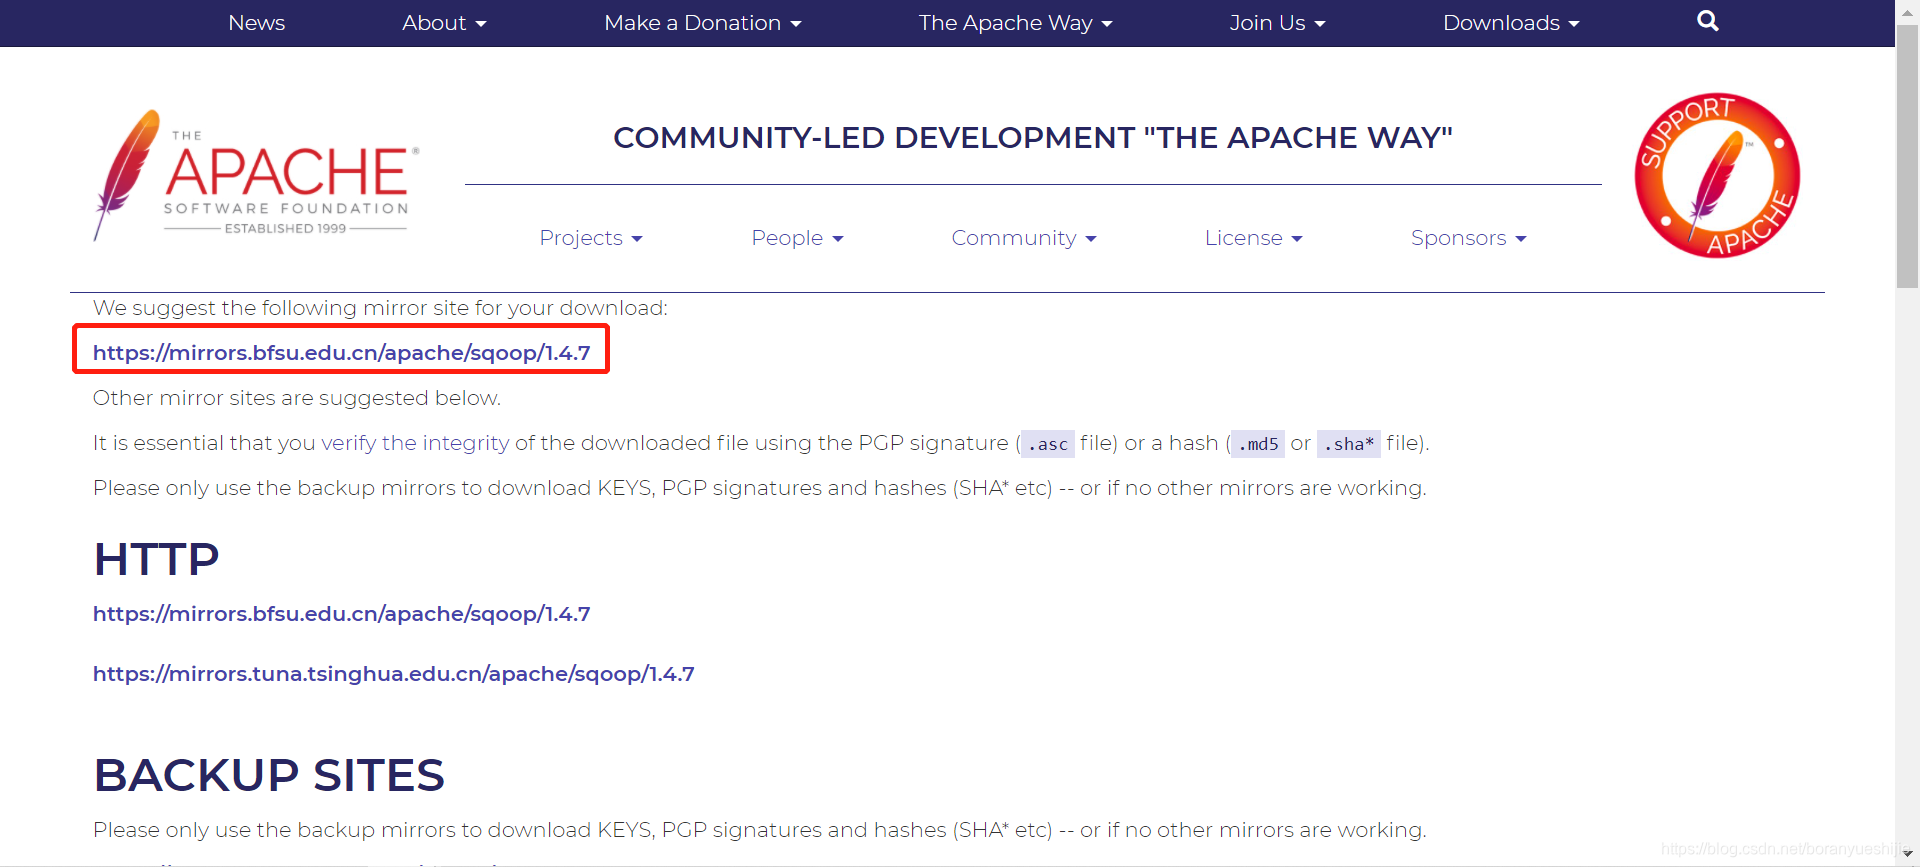Viewport: 1920px width, 867px height.
Task: Expand the Make a Donation dropdown
Action: pyautogui.click(x=703, y=22)
